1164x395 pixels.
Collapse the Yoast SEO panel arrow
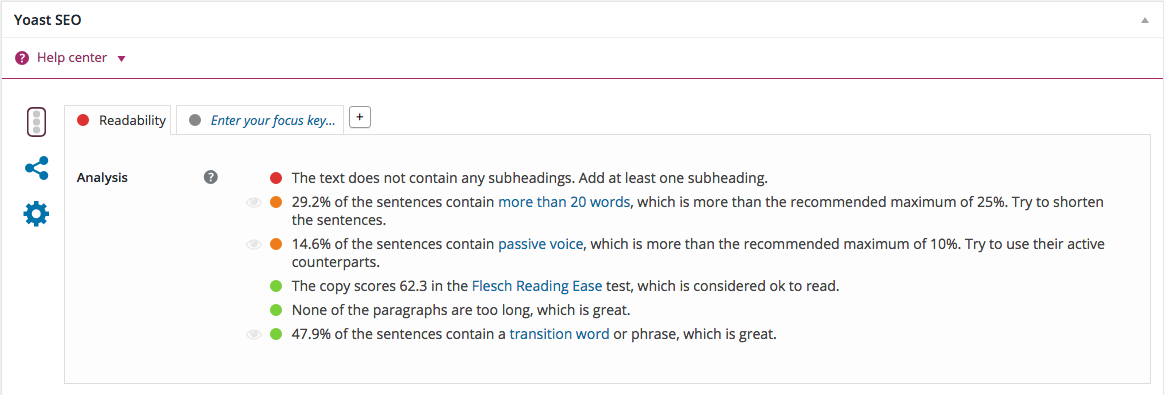coord(1145,21)
